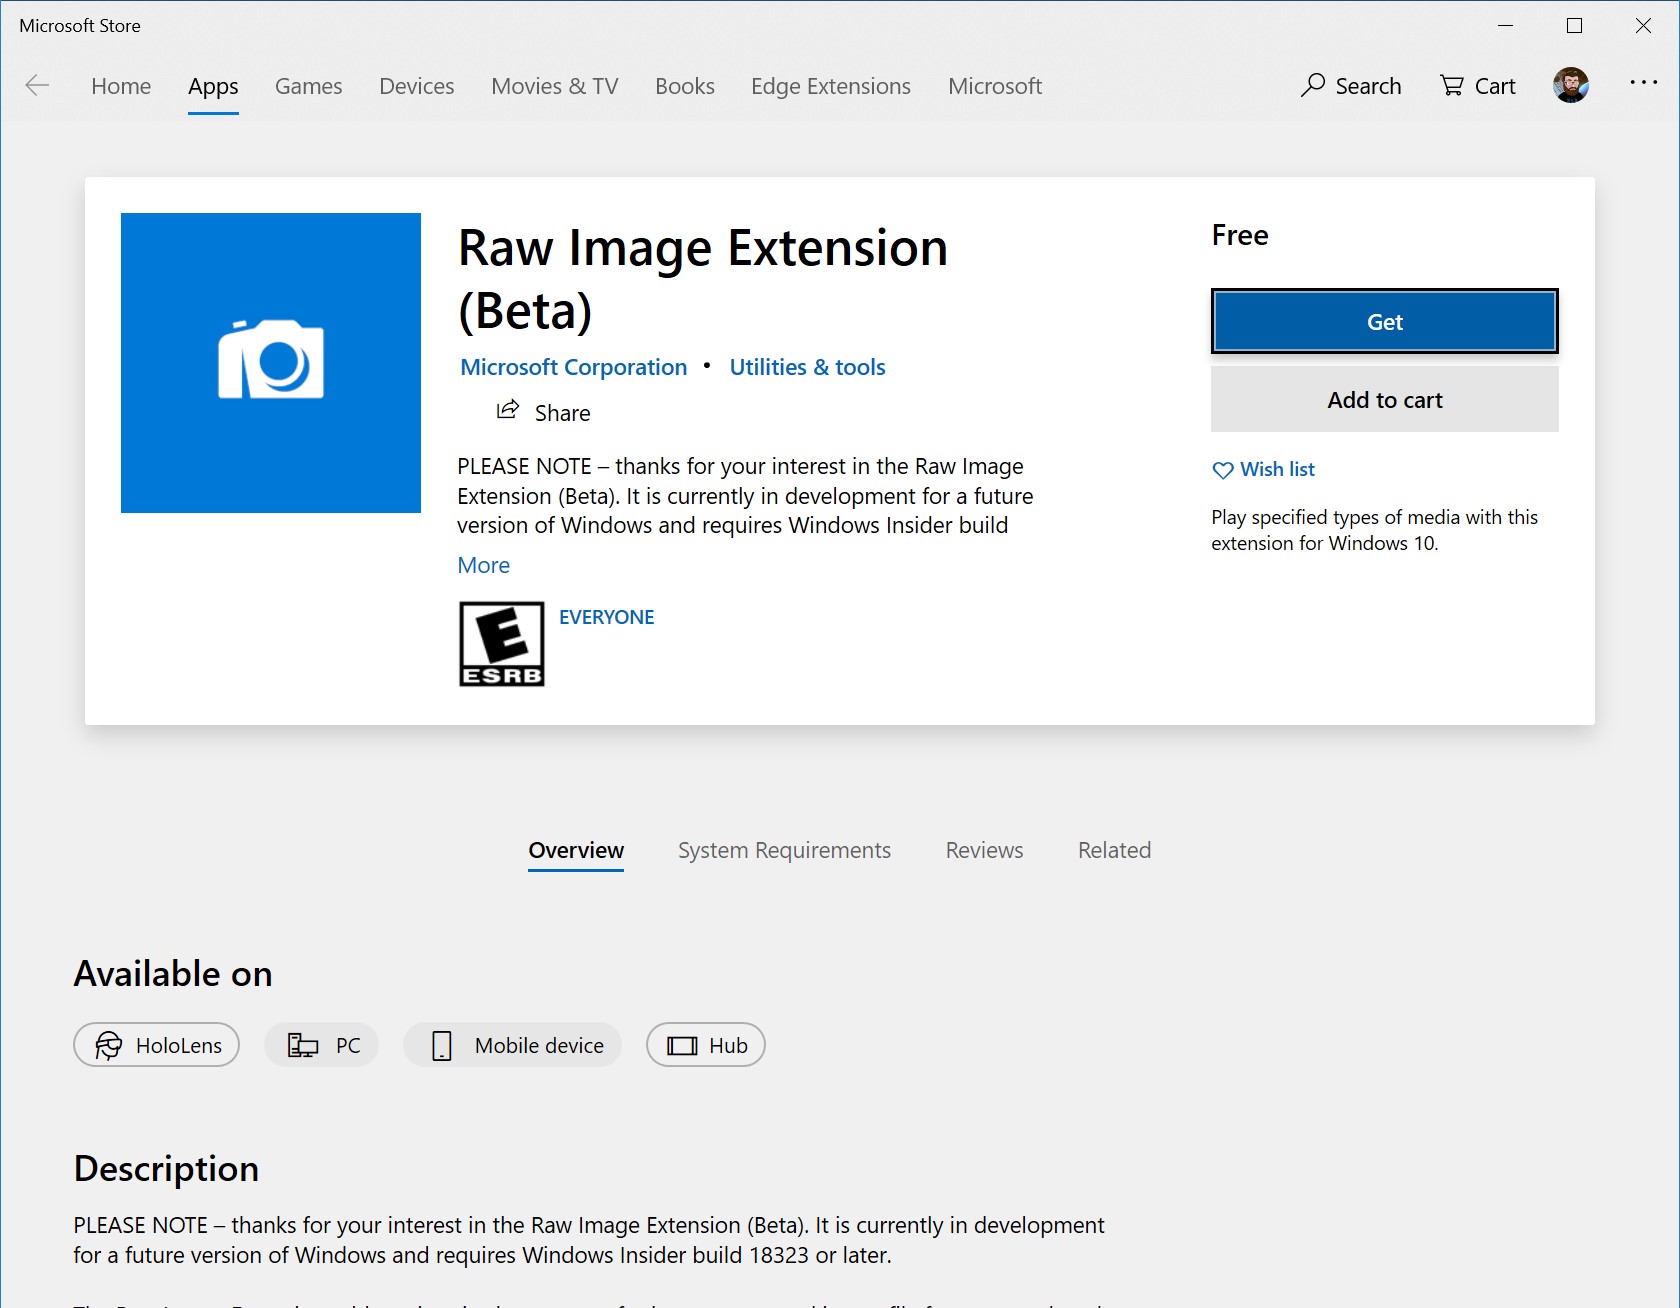Screen dimensions: 1680x1308
Task: Click the Get button
Action: click(1384, 321)
